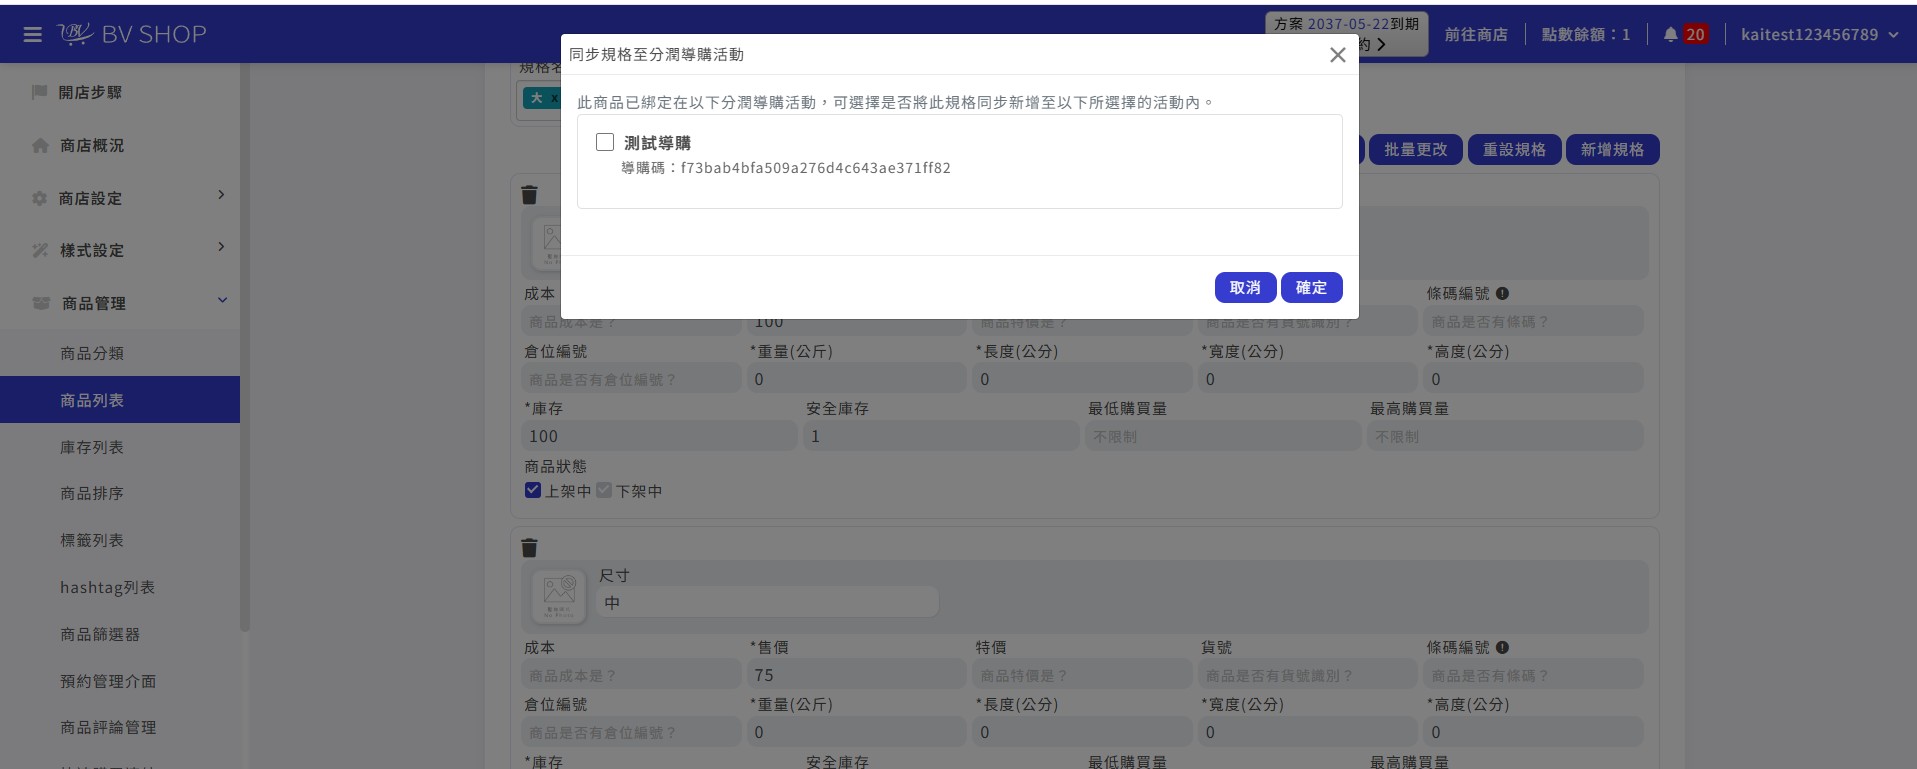The height and width of the screenshot is (769, 1917).
Task: Click the 安全庫存 field showing 1
Action: [940, 436]
